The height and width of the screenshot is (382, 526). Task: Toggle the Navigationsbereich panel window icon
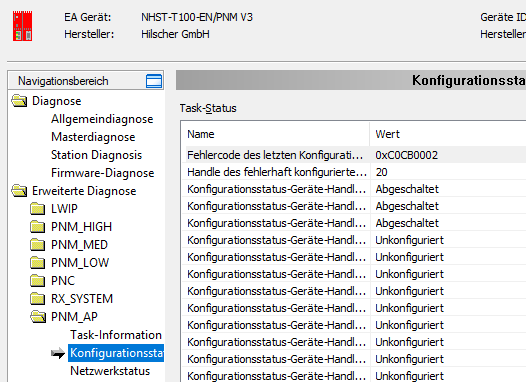154,81
